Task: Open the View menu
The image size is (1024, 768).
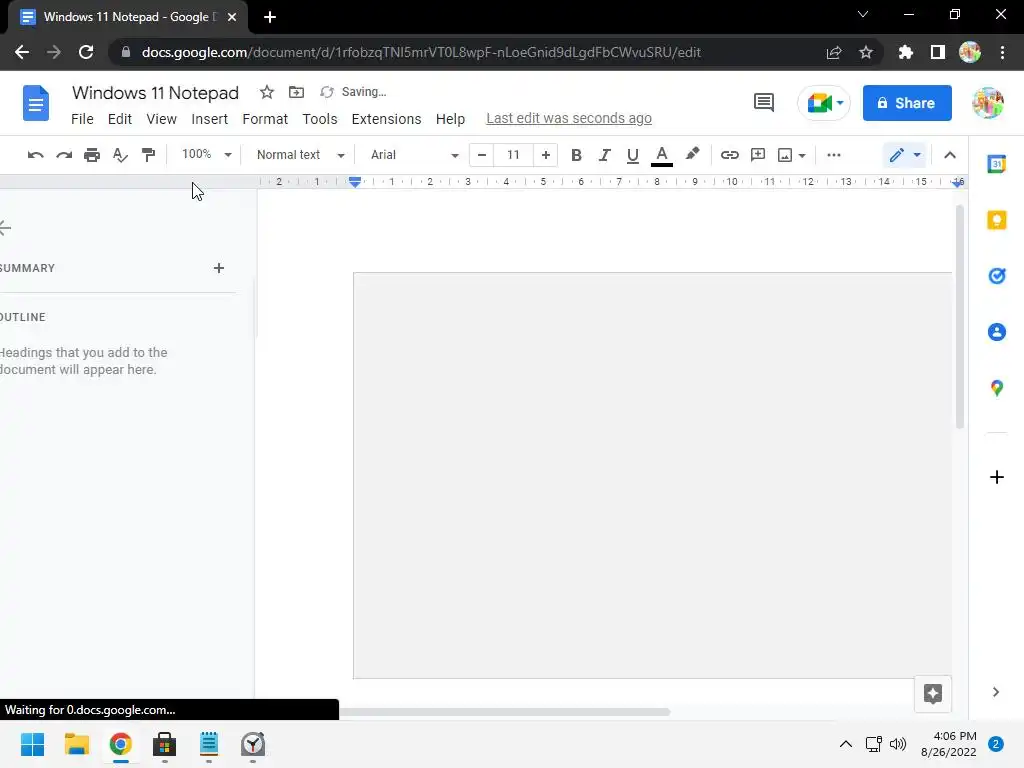Action: click(161, 119)
